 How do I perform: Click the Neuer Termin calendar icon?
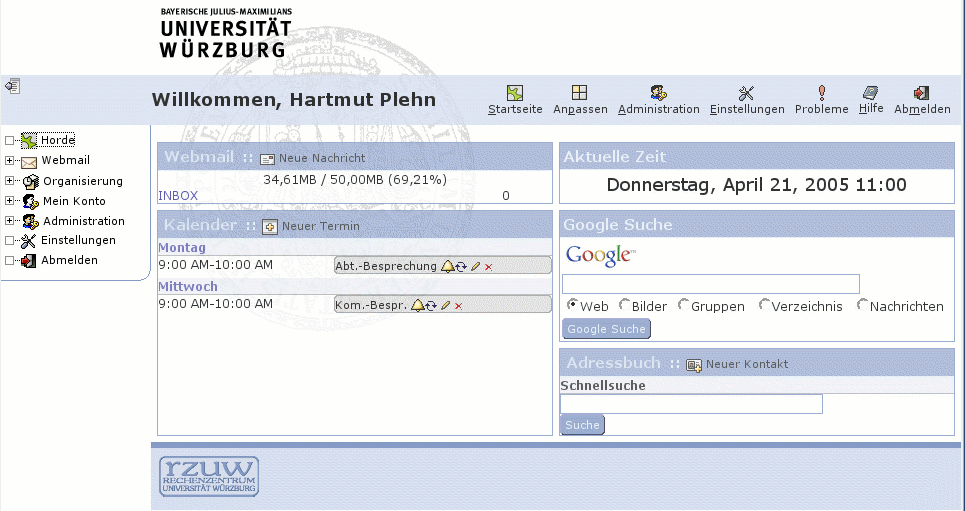coord(270,227)
